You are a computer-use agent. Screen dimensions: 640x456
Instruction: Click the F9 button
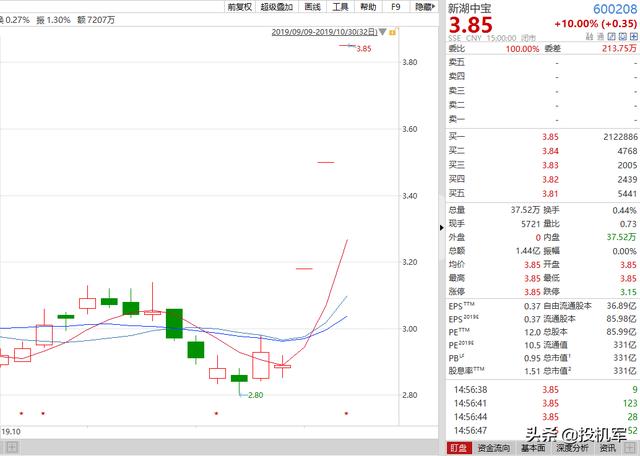point(396,7)
